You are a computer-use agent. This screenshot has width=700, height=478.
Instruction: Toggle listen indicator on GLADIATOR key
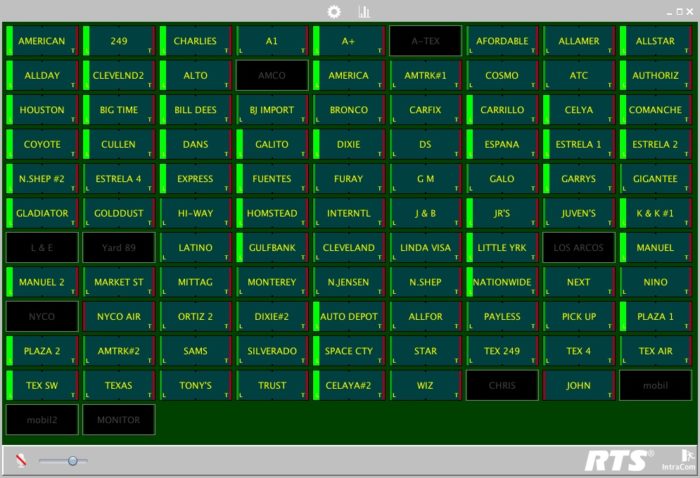click(9, 213)
